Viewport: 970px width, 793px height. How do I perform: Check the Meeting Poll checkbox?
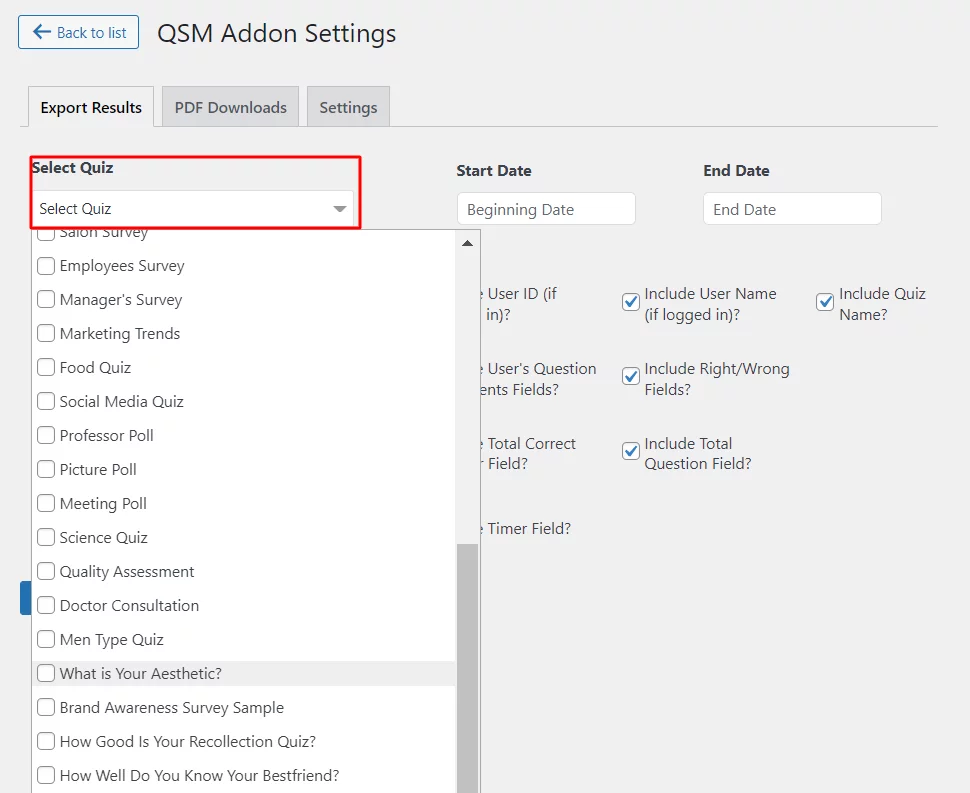[x=46, y=504]
